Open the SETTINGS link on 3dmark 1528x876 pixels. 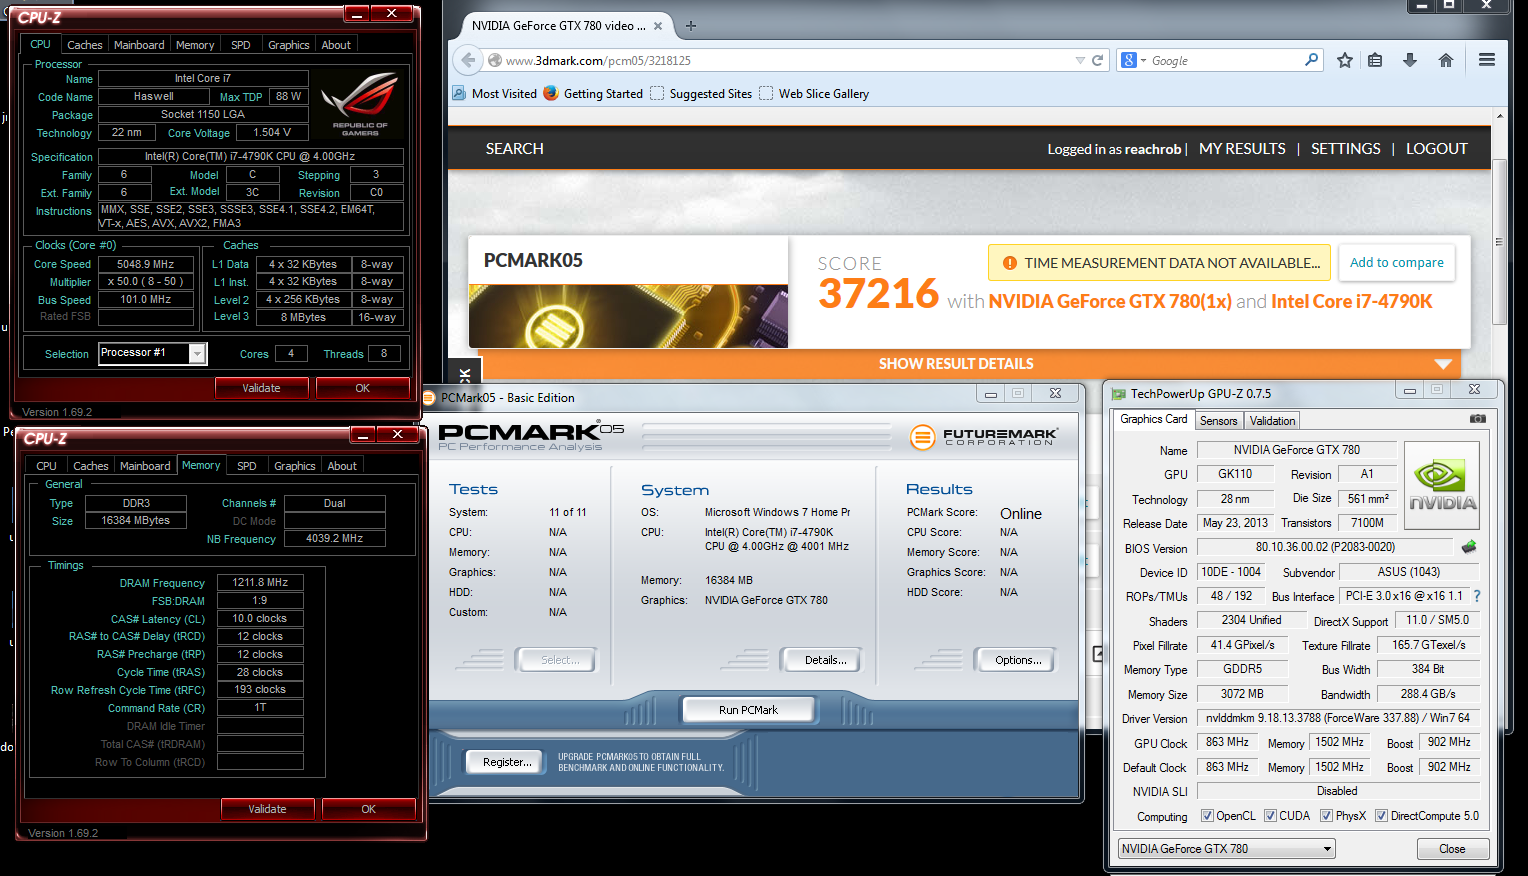click(x=1345, y=148)
